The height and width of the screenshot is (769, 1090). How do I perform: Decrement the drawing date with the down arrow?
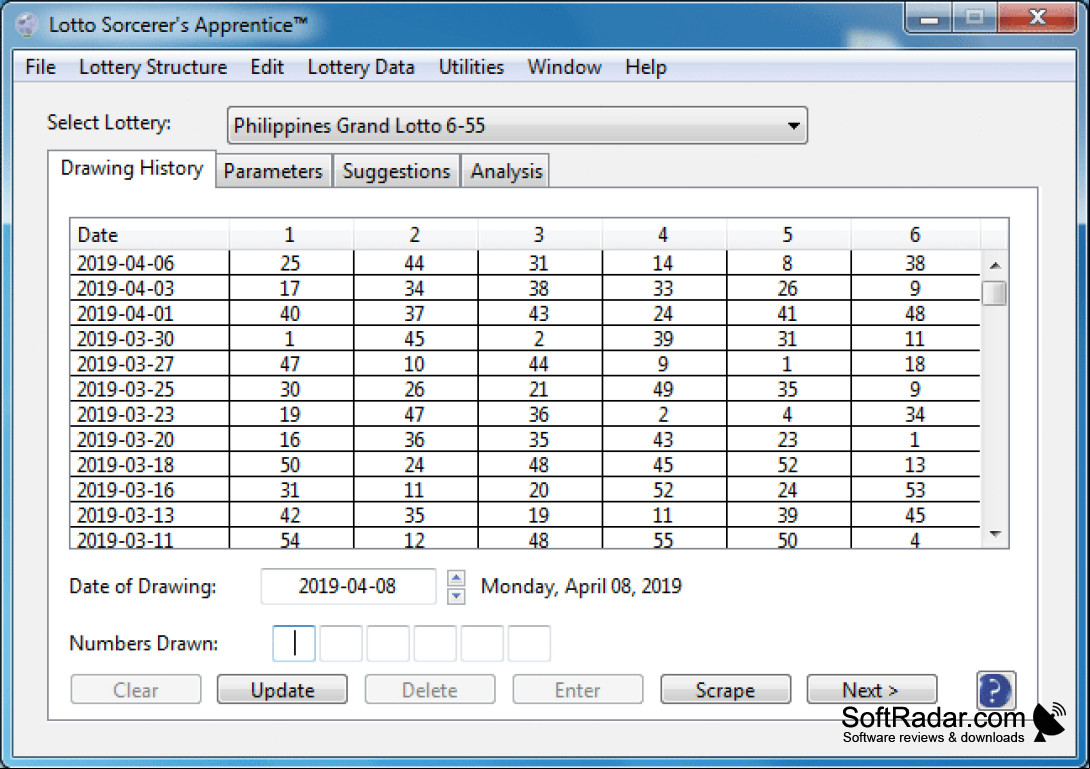(456, 596)
